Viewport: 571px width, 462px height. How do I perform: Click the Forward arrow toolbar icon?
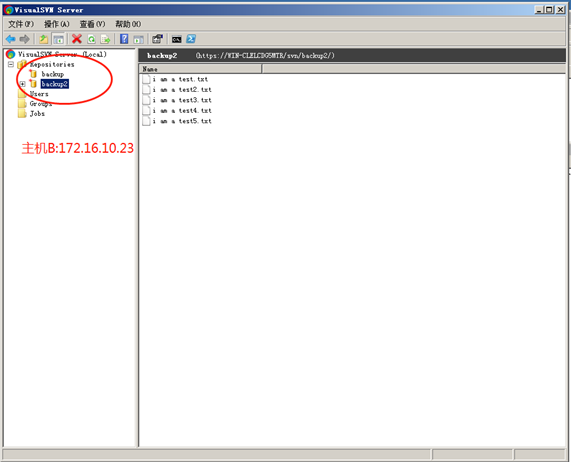[x=24, y=39]
